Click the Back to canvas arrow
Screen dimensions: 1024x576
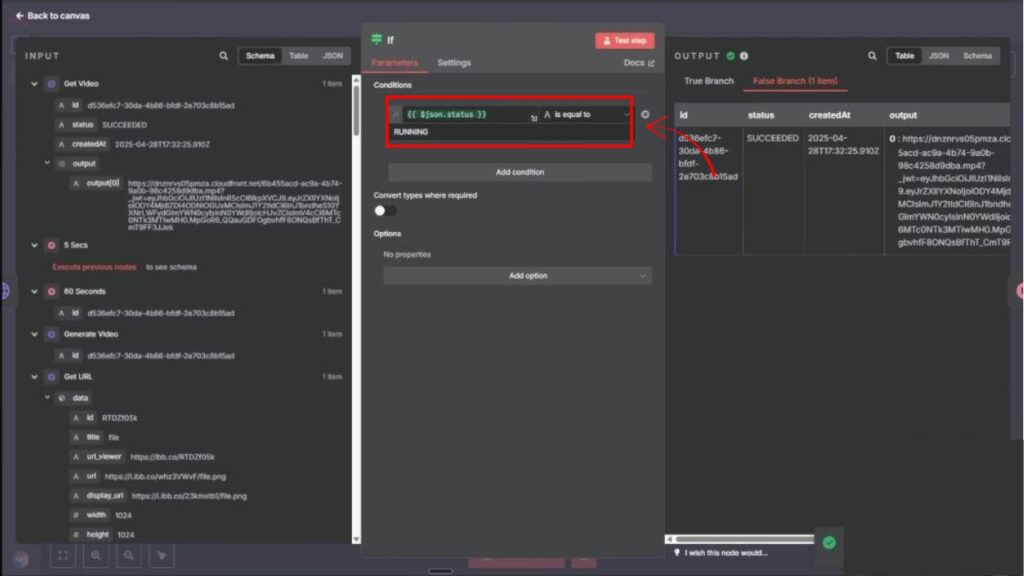pos(20,16)
